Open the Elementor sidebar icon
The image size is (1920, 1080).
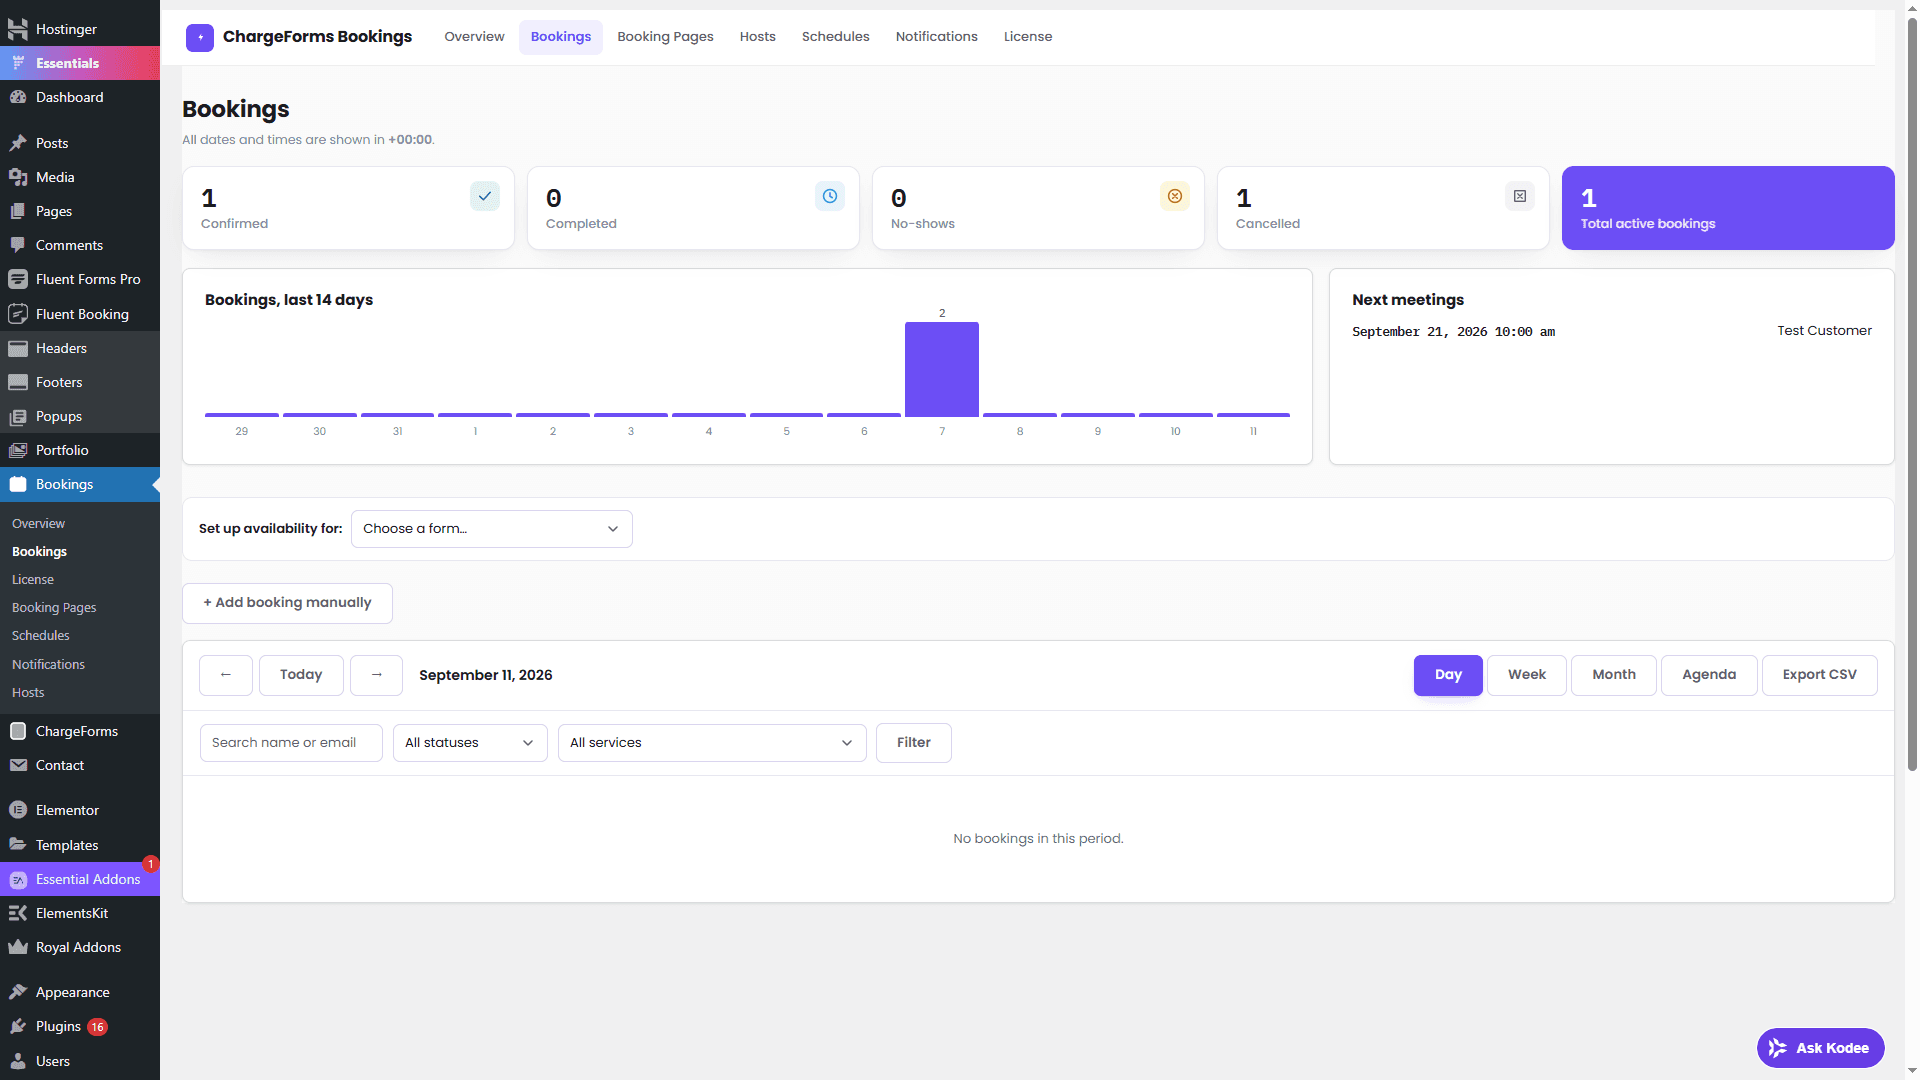click(18, 810)
